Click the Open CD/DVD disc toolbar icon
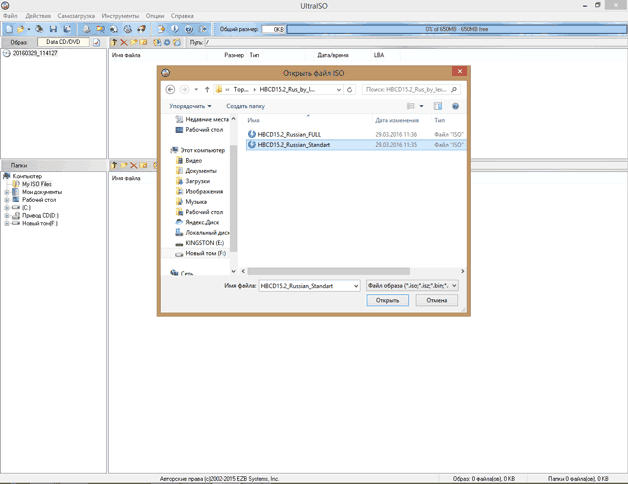The image size is (628, 484). pos(39,29)
